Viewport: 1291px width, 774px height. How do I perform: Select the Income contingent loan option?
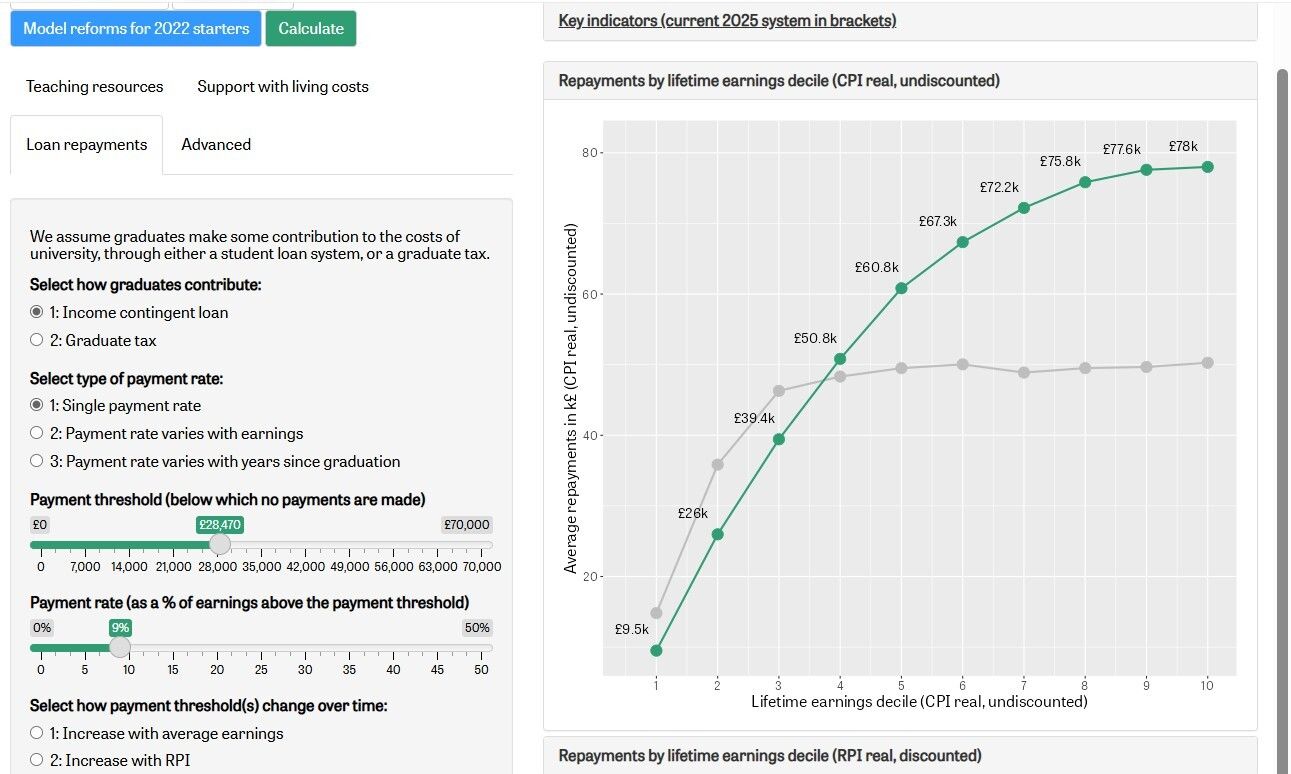[x=37, y=312]
